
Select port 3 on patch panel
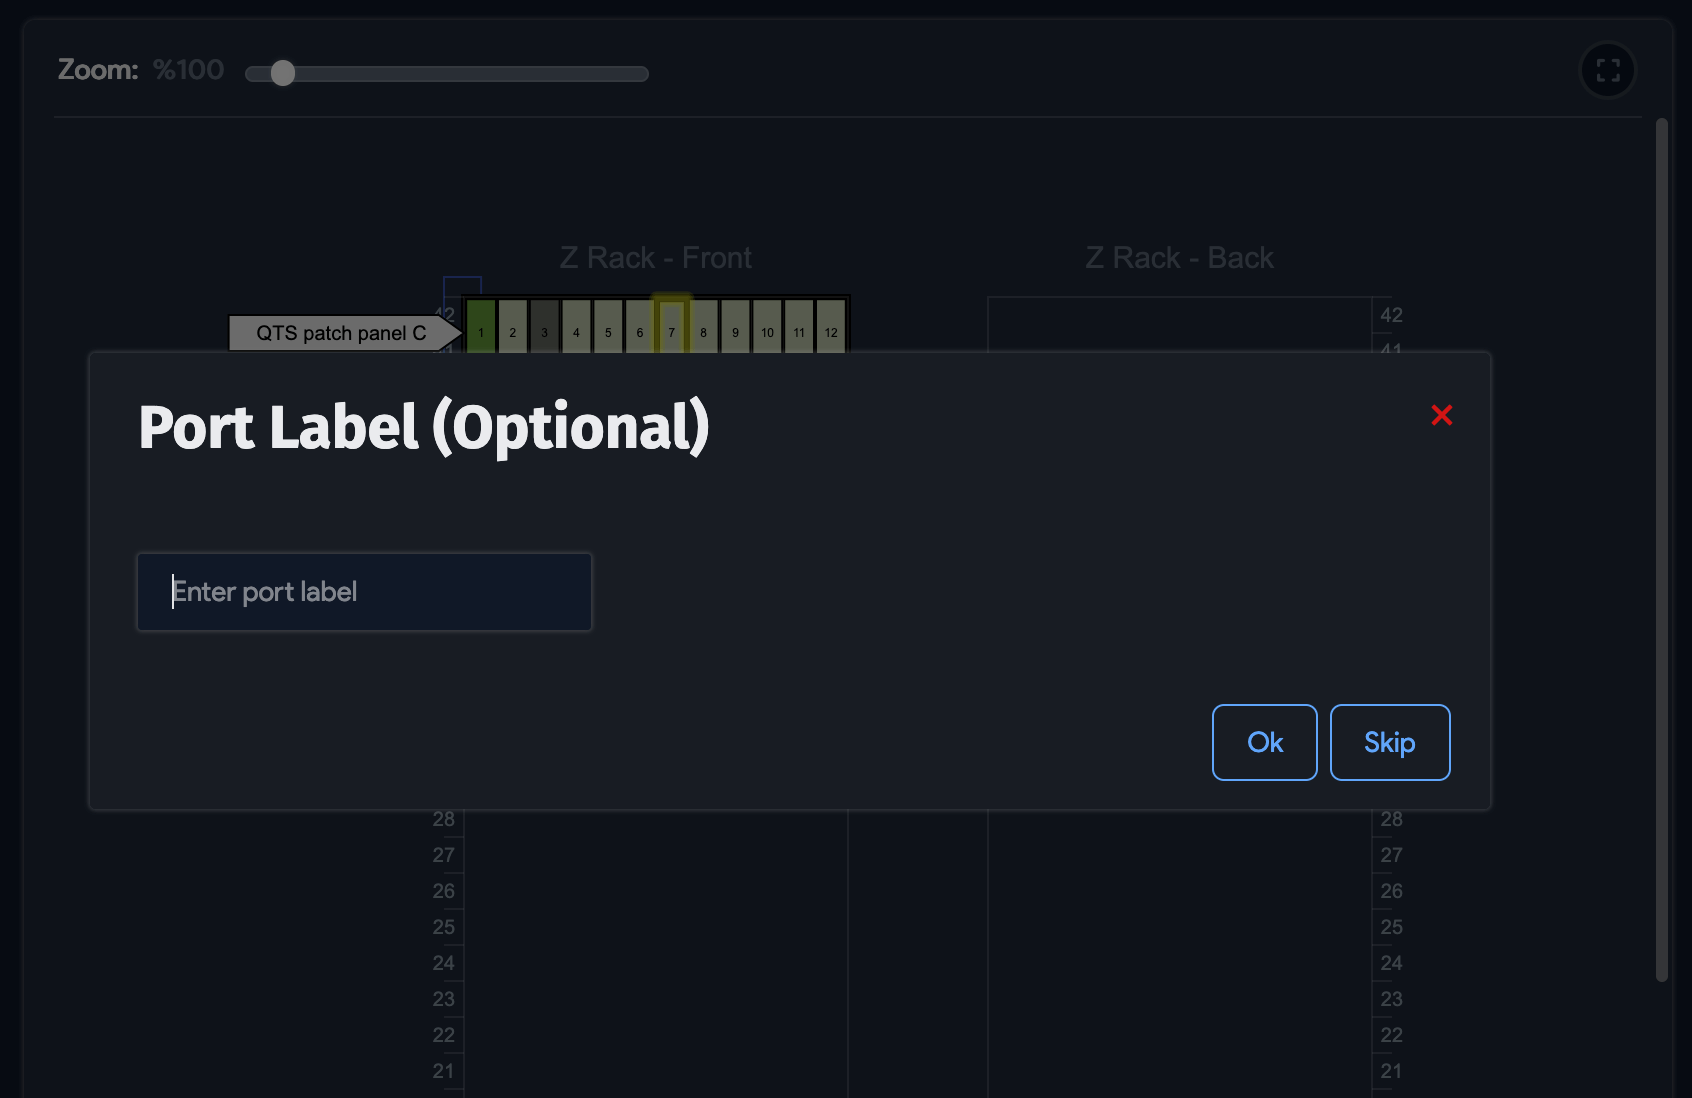(x=544, y=327)
